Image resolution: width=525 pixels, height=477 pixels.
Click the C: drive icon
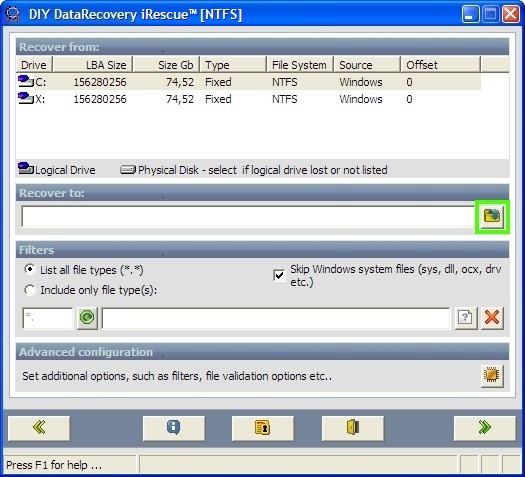pyautogui.click(x=26, y=81)
